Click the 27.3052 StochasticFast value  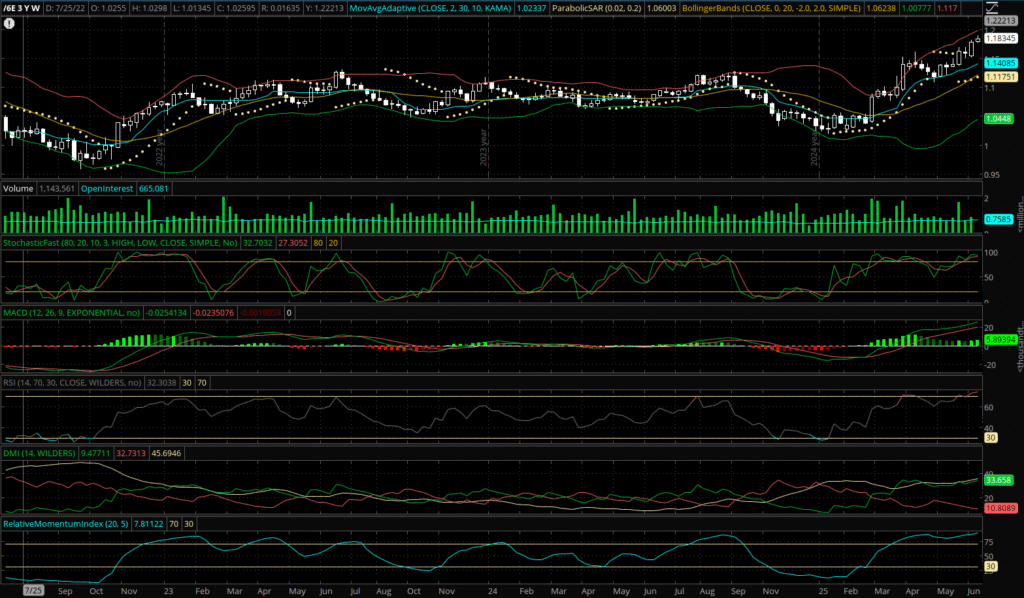pos(293,243)
